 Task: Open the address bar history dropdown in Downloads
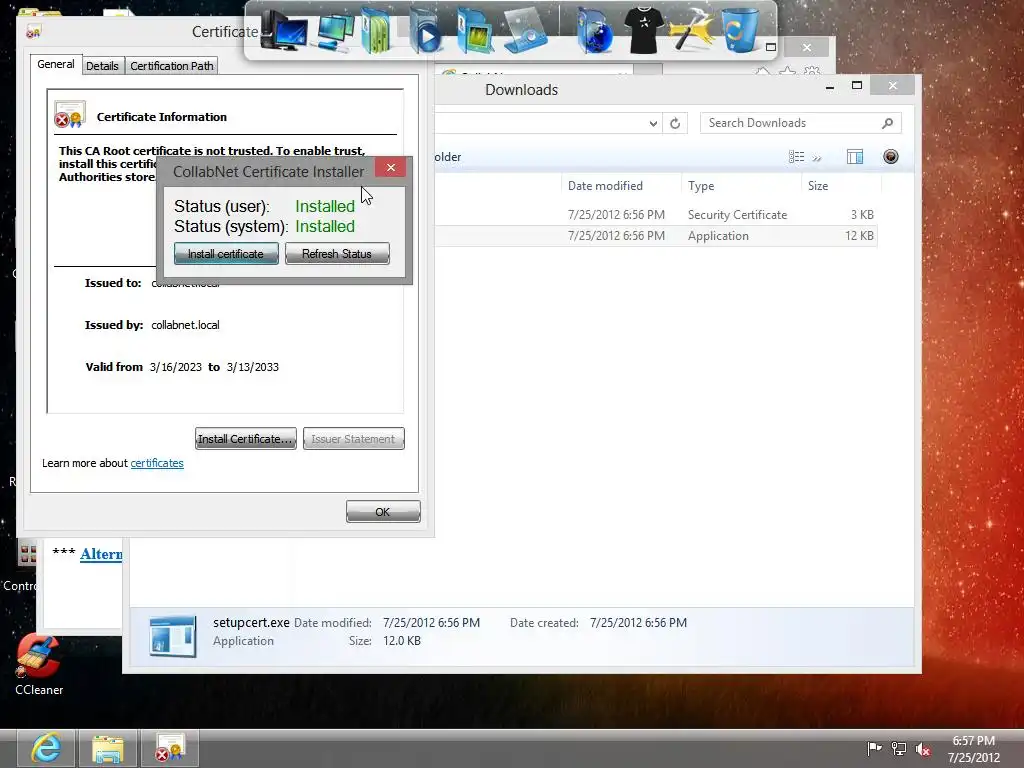point(653,123)
